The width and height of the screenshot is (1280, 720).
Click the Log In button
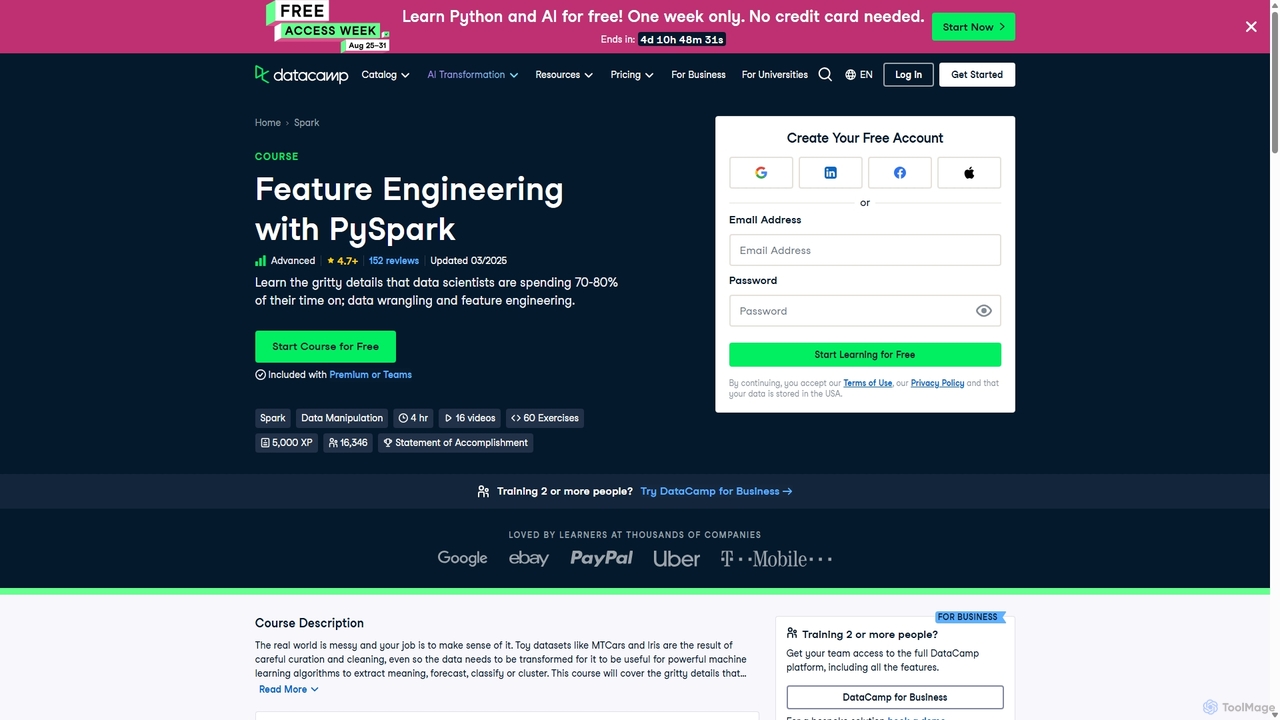[x=908, y=74]
